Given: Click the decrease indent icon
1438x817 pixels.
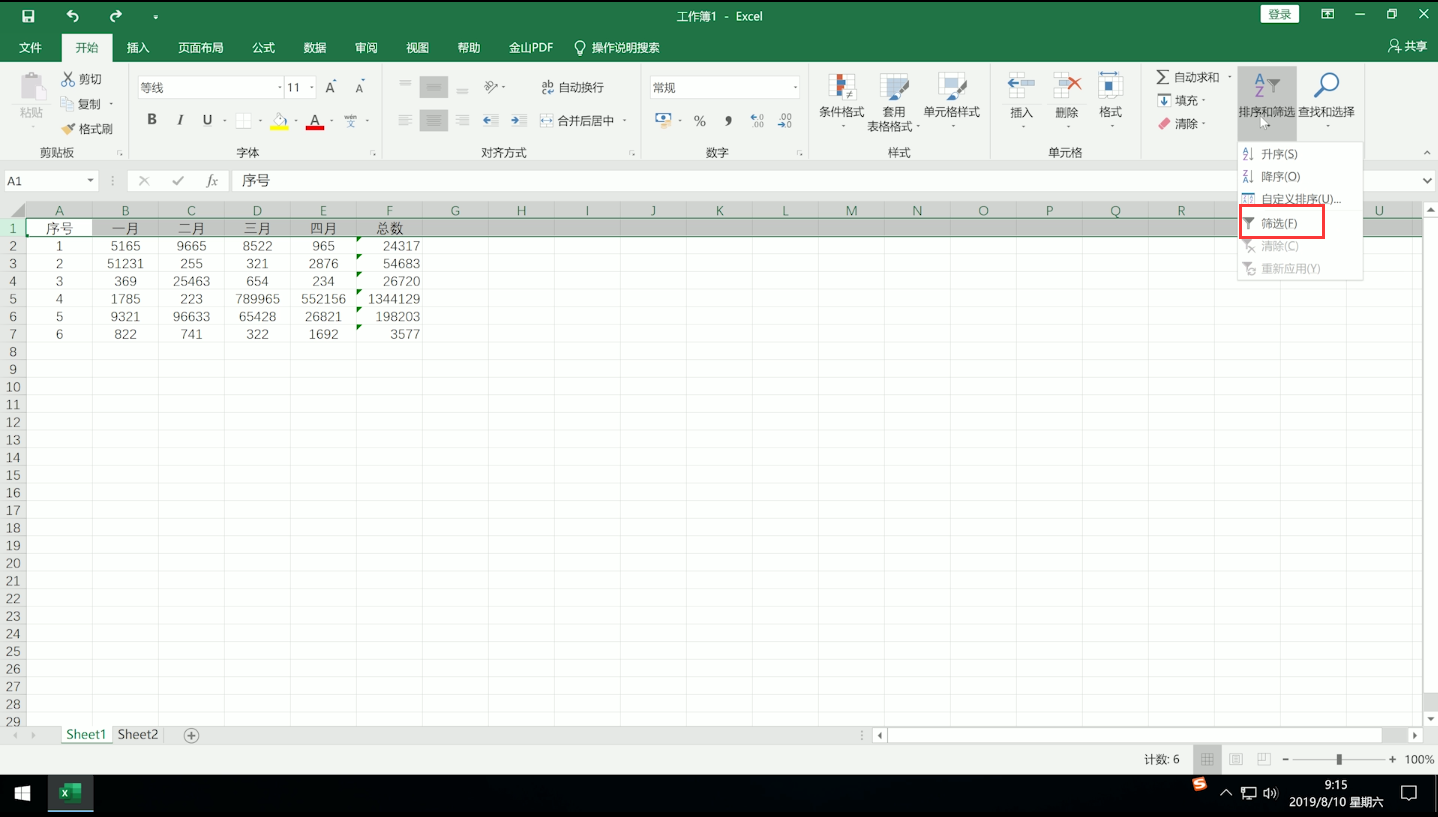Looking at the screenshot, I should pyautogui.click(x=491, y=121).
